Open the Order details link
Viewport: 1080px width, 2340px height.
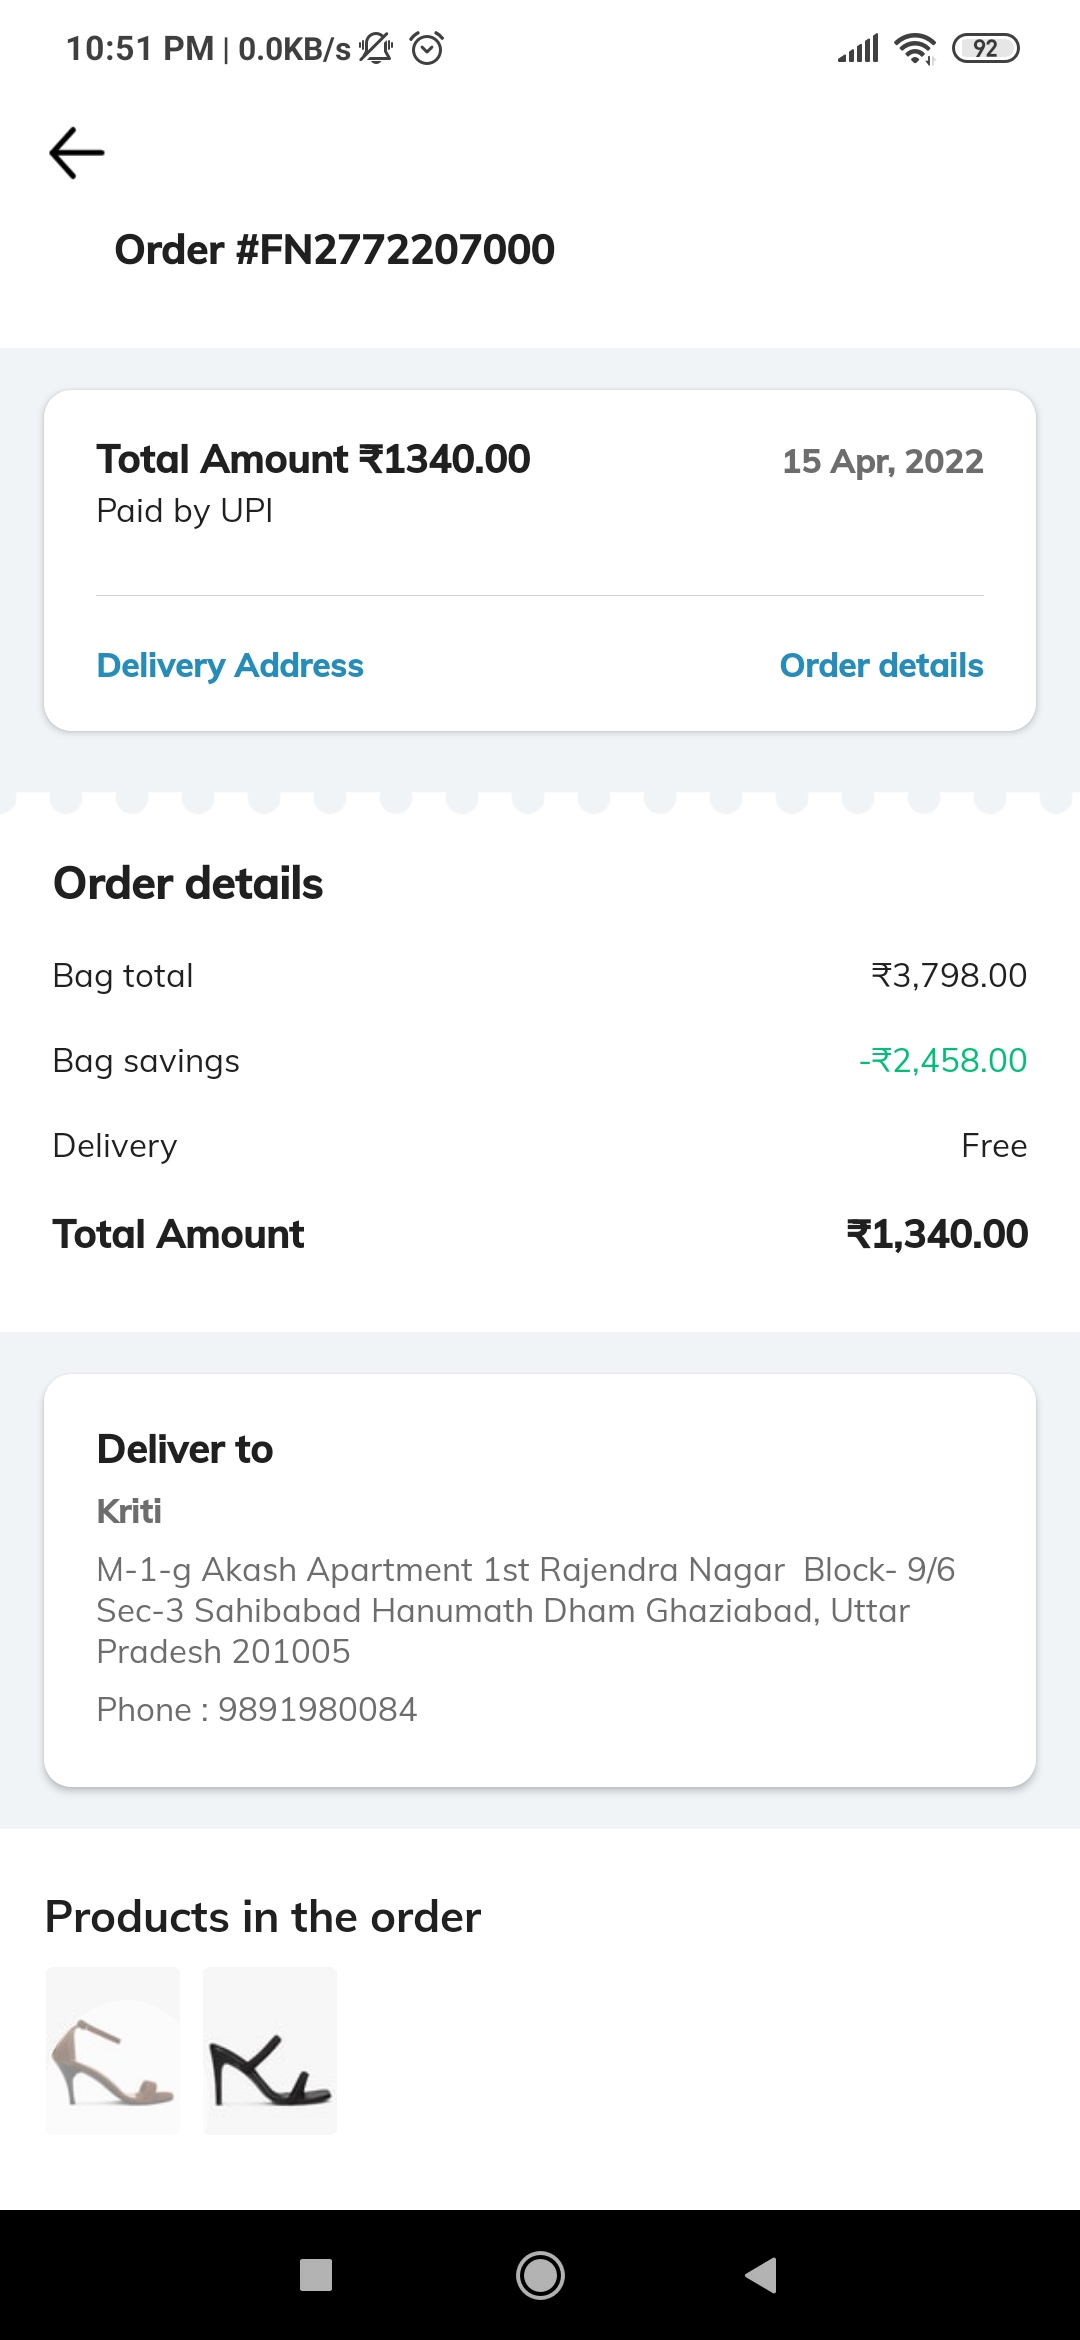881,666
